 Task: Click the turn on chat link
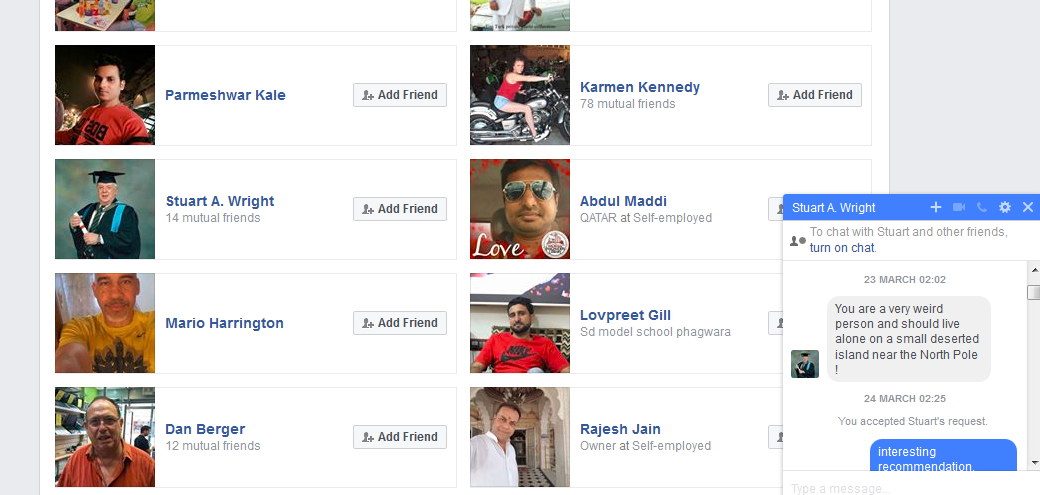coord(842,248)
